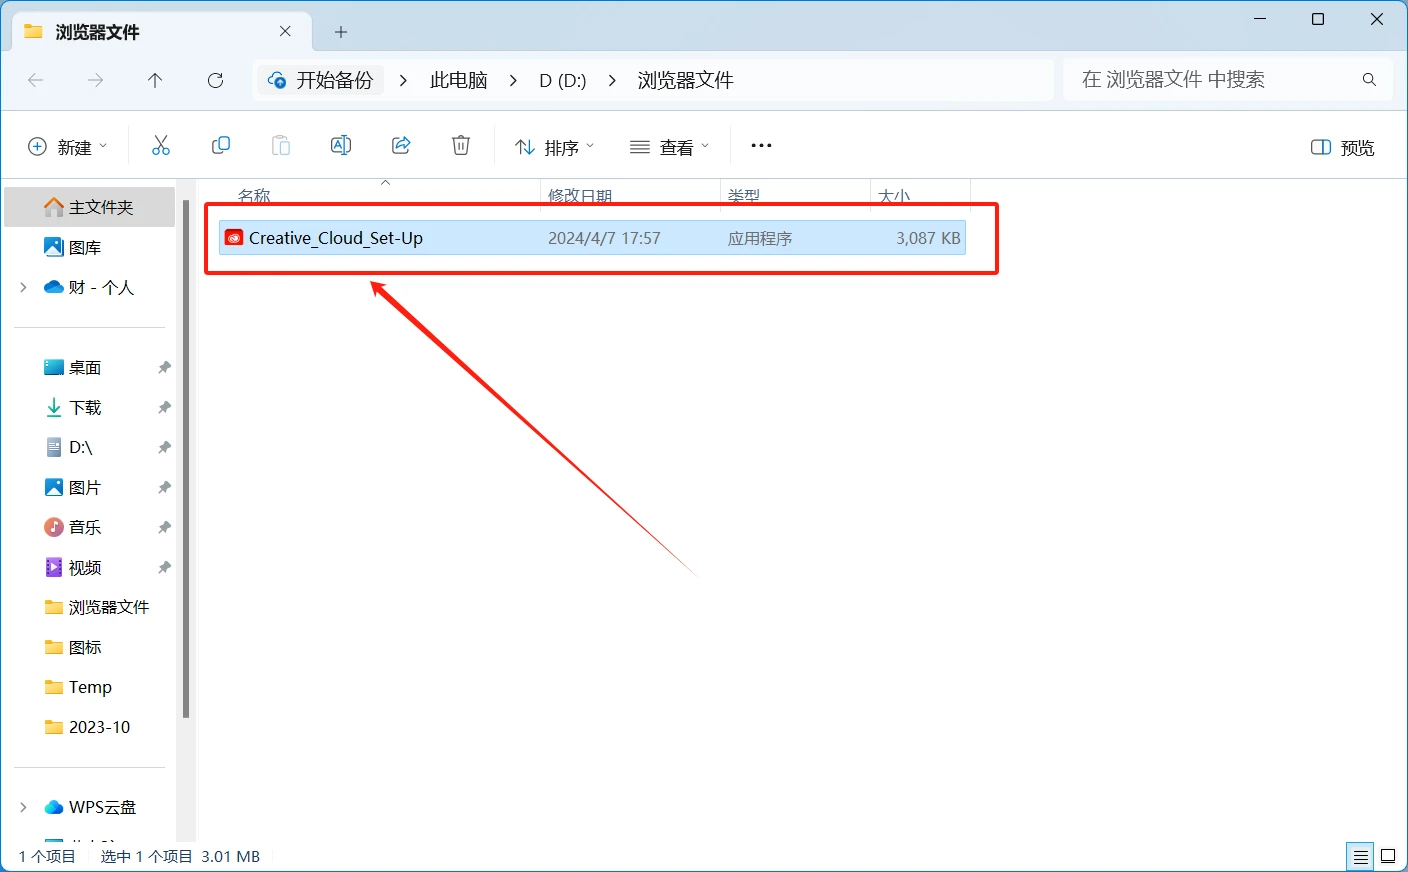Select the 浏览器文件 window tab
The width and height of the screenshot is (1408, 872).
click(160, 32)
